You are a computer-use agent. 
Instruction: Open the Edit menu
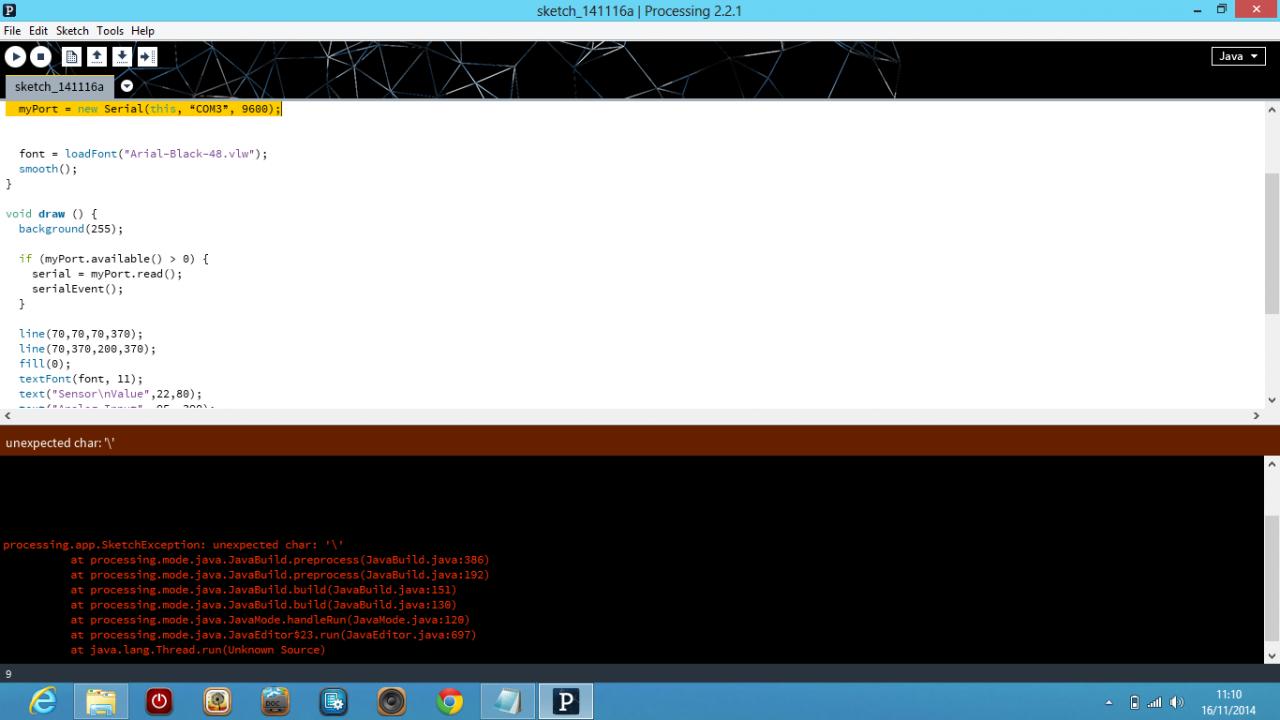coord(38,31)
